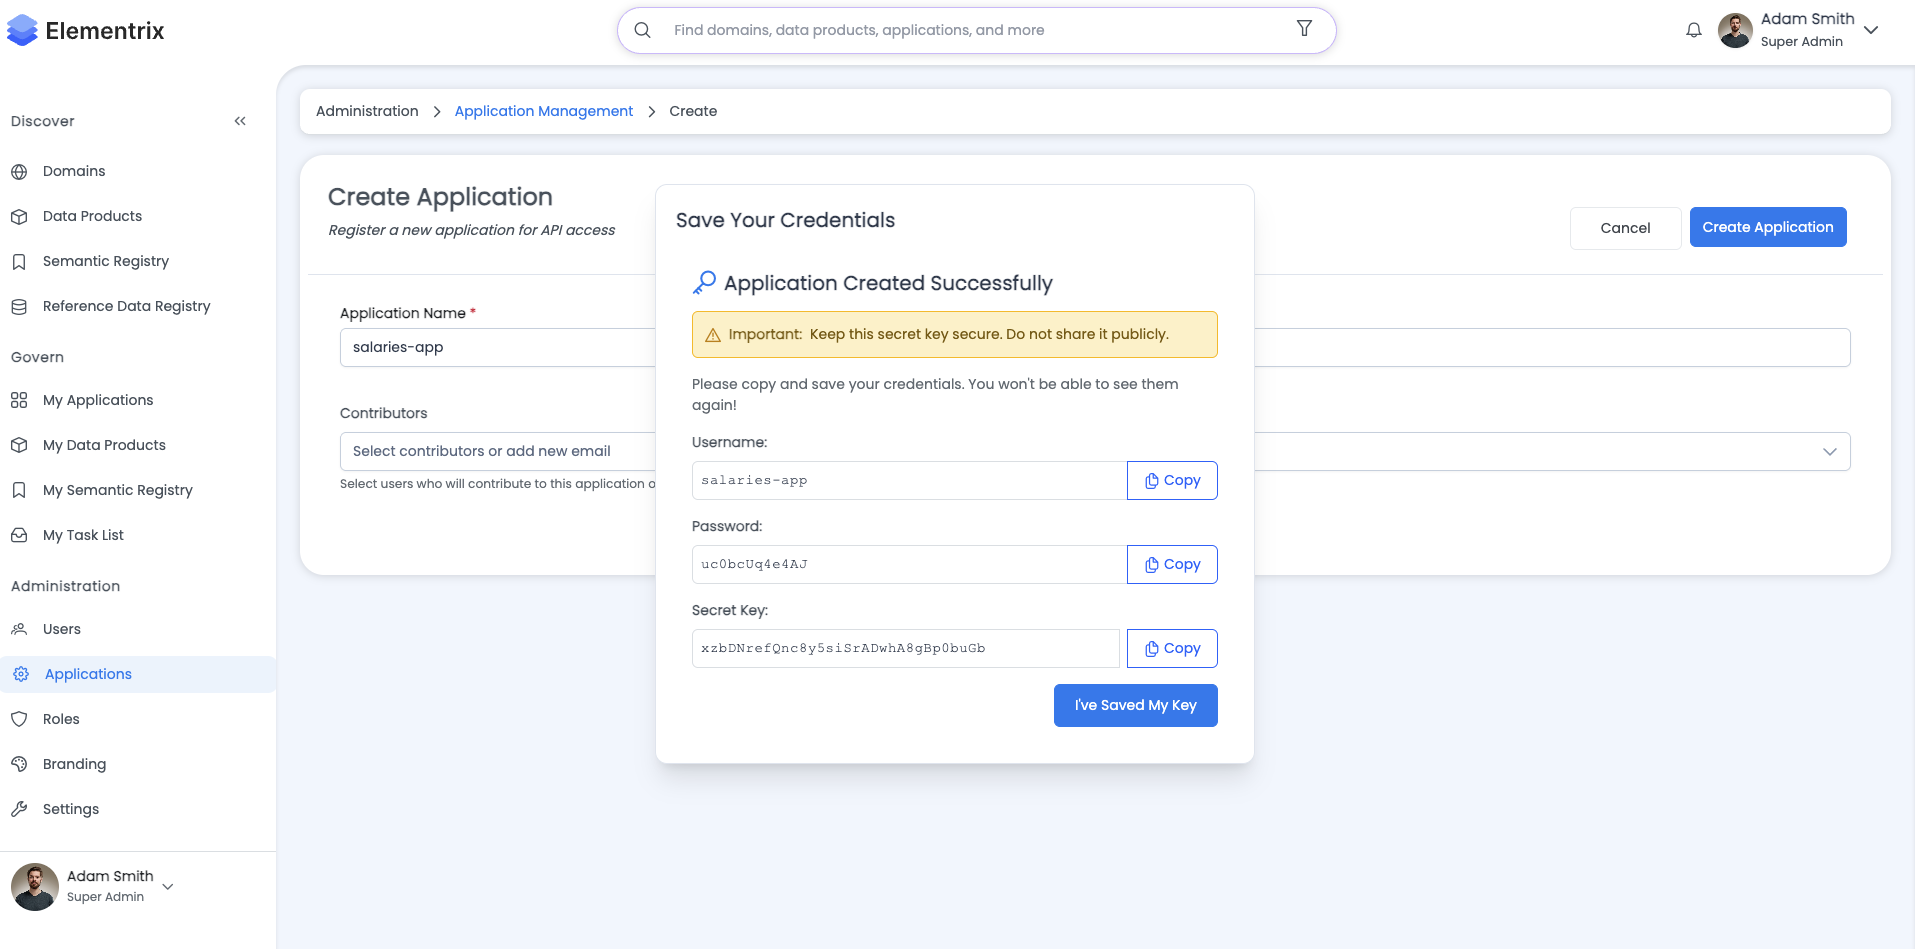Viewport: 1915px width, 949px height.
Task: Copy the Secret Key value
Action: pyautogui.click(x=1172, y=648)
